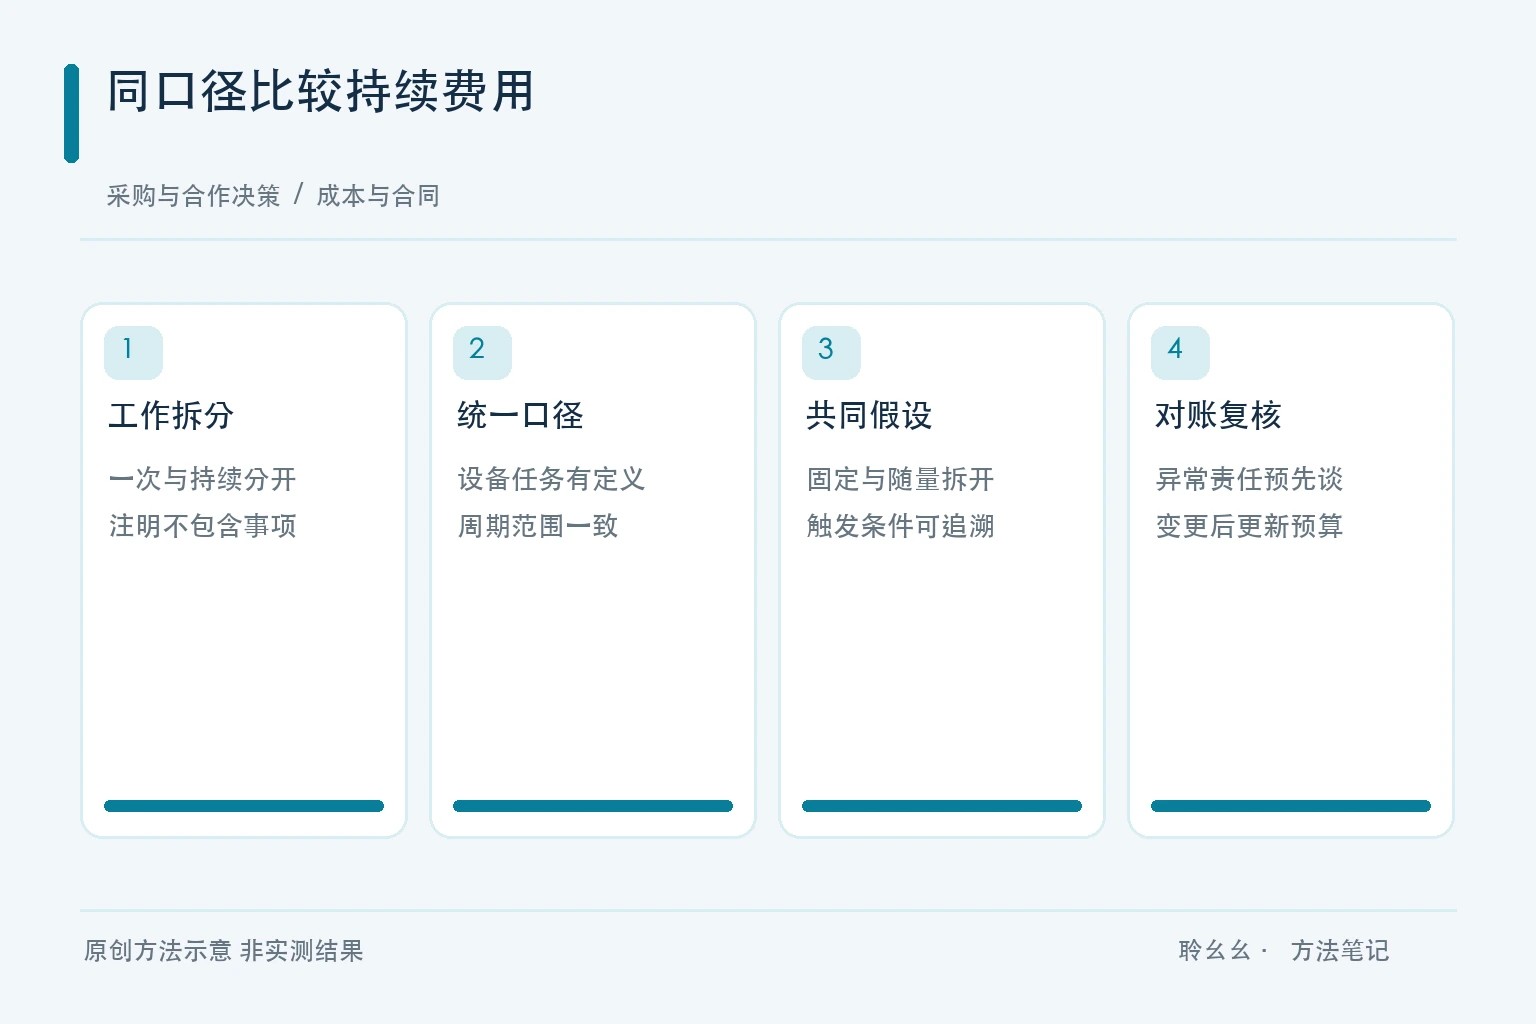
Task: Click the line 一次与持续分开
Action: coord(202,479)
